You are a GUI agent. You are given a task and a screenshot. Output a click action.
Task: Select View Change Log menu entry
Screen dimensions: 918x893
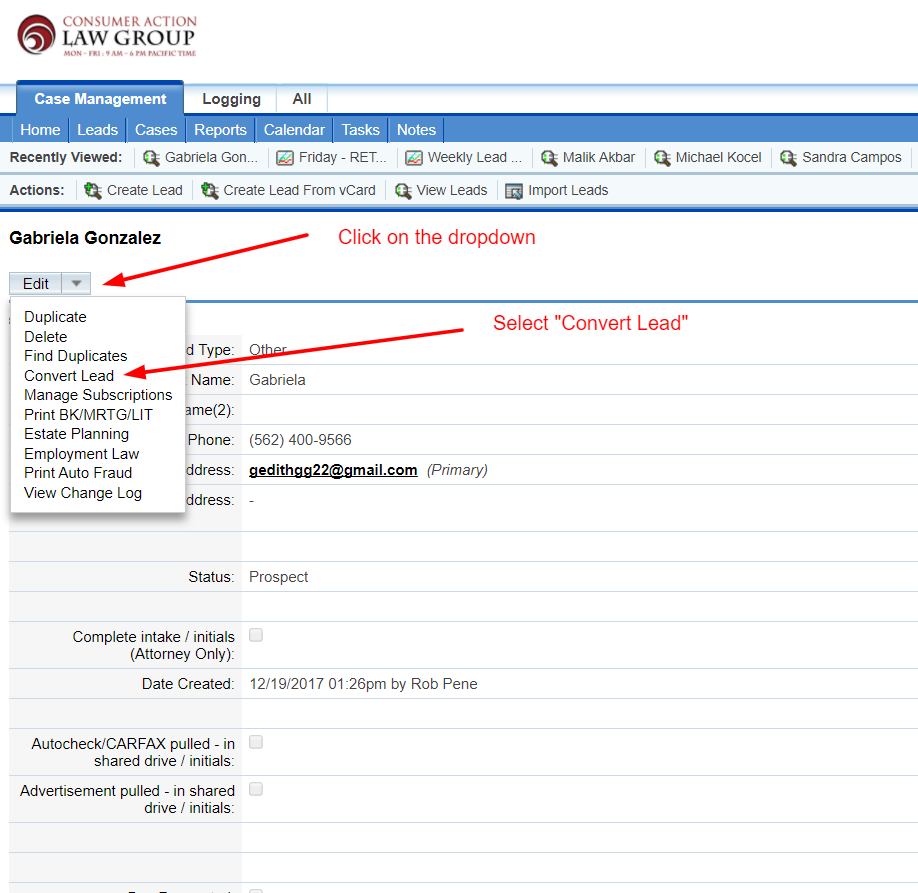point(83,493)
